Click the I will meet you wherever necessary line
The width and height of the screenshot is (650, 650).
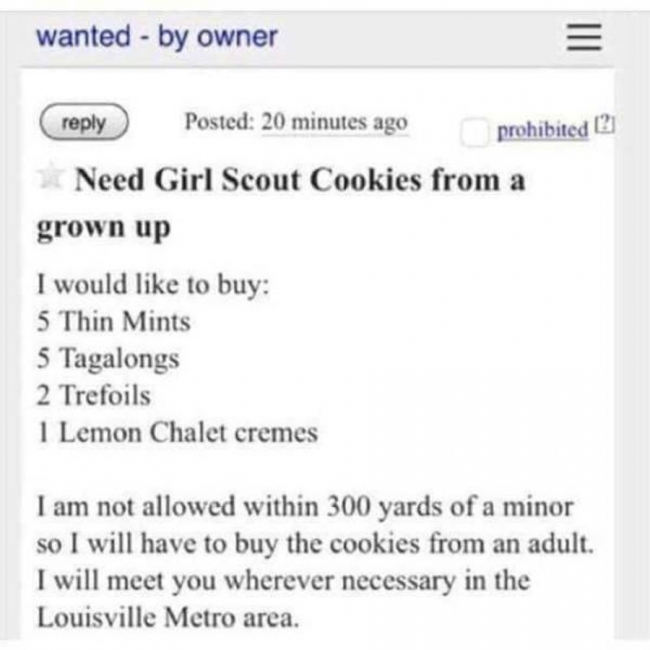click(x=284, y=581)
